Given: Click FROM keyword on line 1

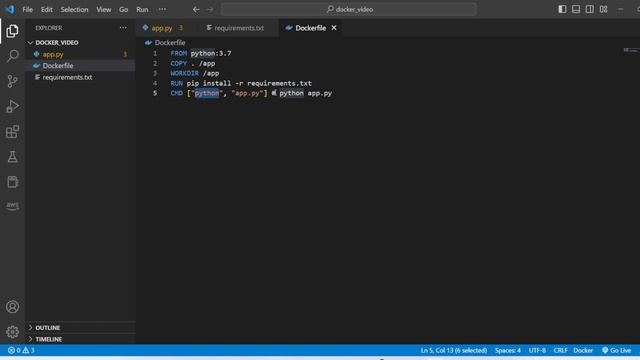Looking at the screenshot, I should (178, 53).
